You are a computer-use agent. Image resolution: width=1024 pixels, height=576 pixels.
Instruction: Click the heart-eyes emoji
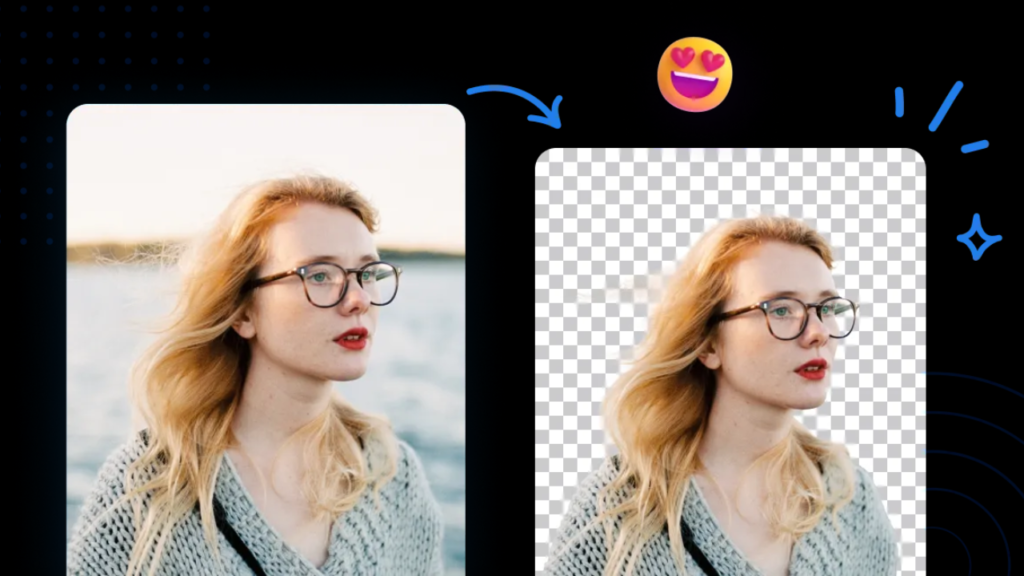tap(695, 74)
